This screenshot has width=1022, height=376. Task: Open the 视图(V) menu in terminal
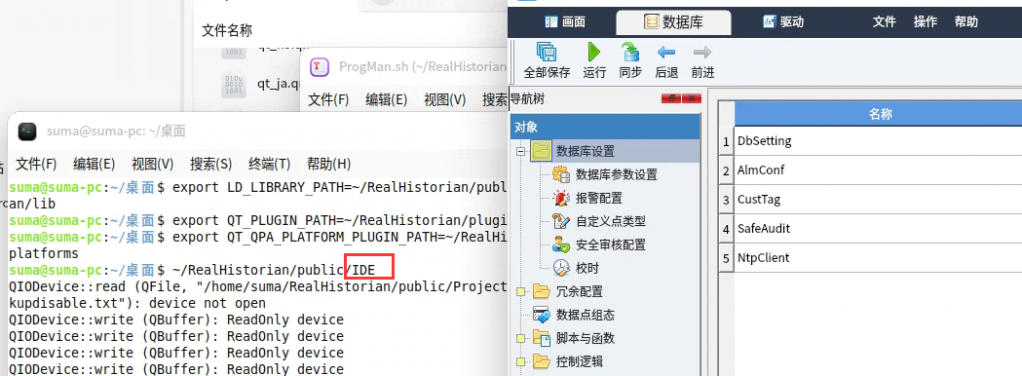coord(153,164)
